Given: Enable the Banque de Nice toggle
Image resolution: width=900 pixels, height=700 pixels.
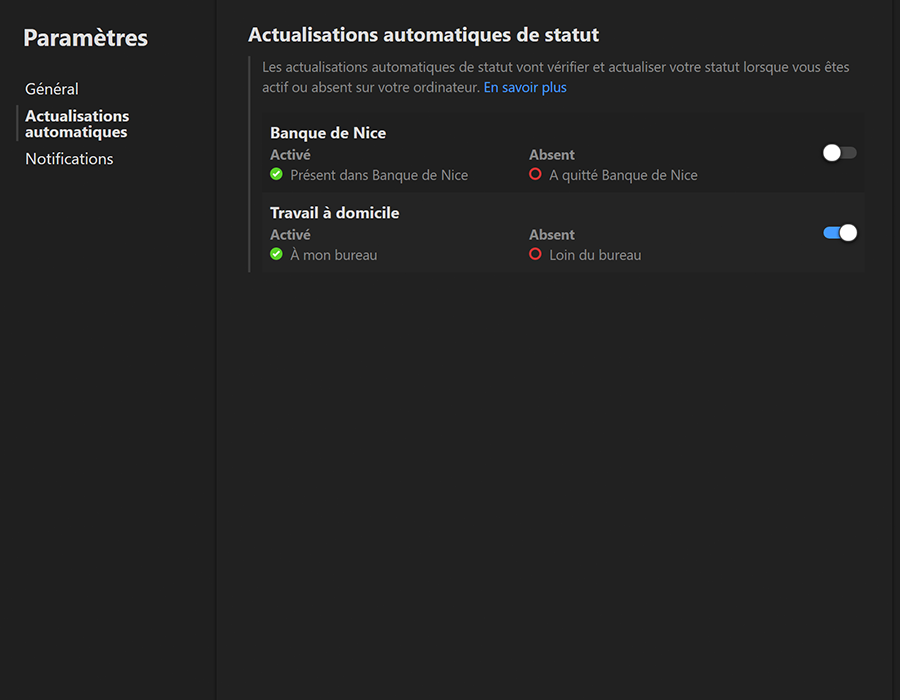Looking at the screenshot, I should 839,153.
